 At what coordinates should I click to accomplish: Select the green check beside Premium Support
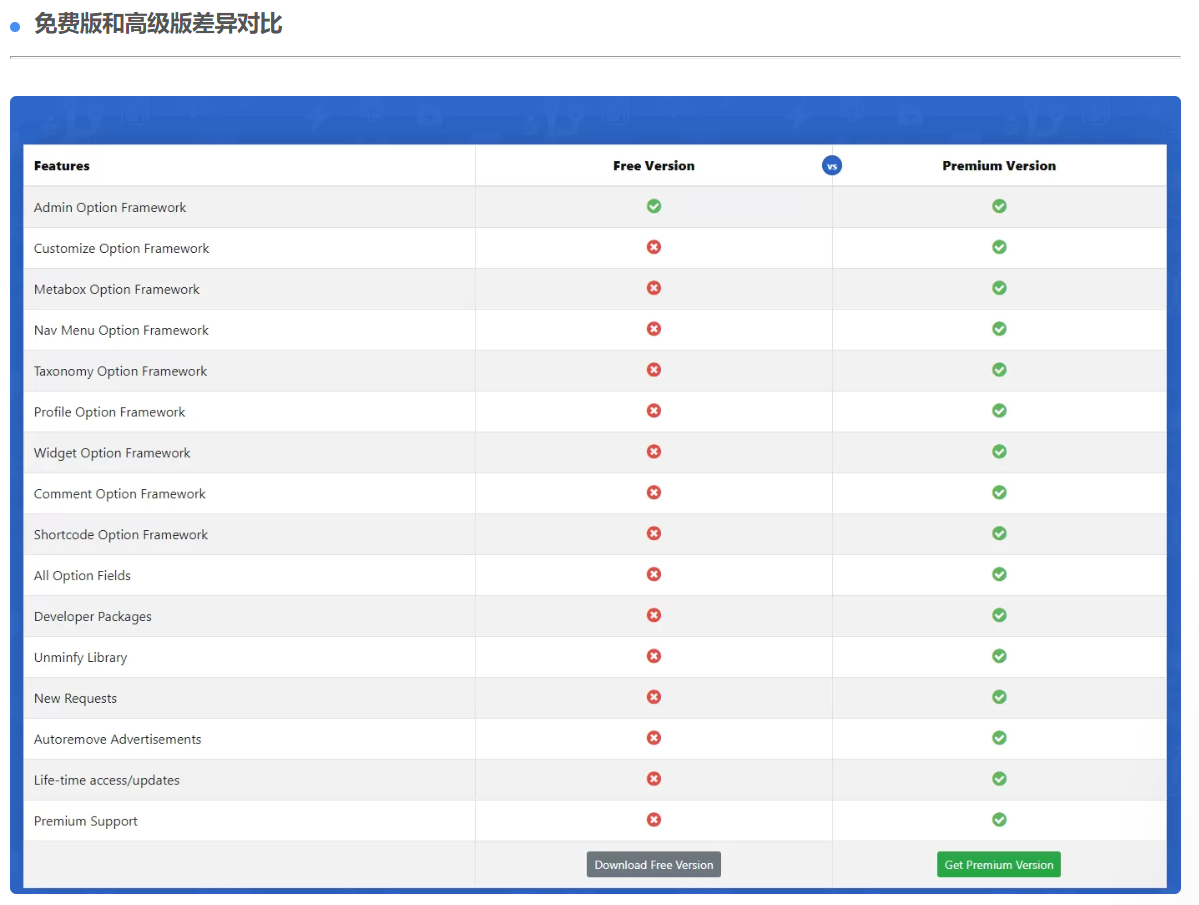(999, 819)
